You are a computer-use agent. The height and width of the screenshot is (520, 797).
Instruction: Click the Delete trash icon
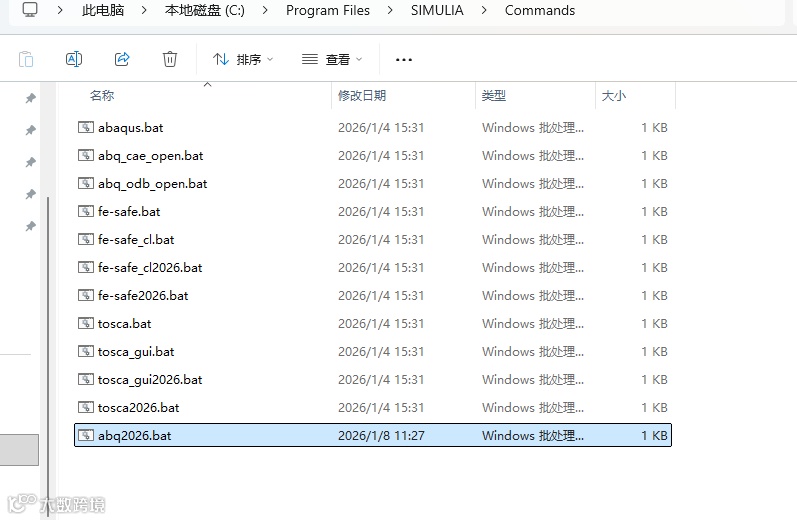[170, 59]
